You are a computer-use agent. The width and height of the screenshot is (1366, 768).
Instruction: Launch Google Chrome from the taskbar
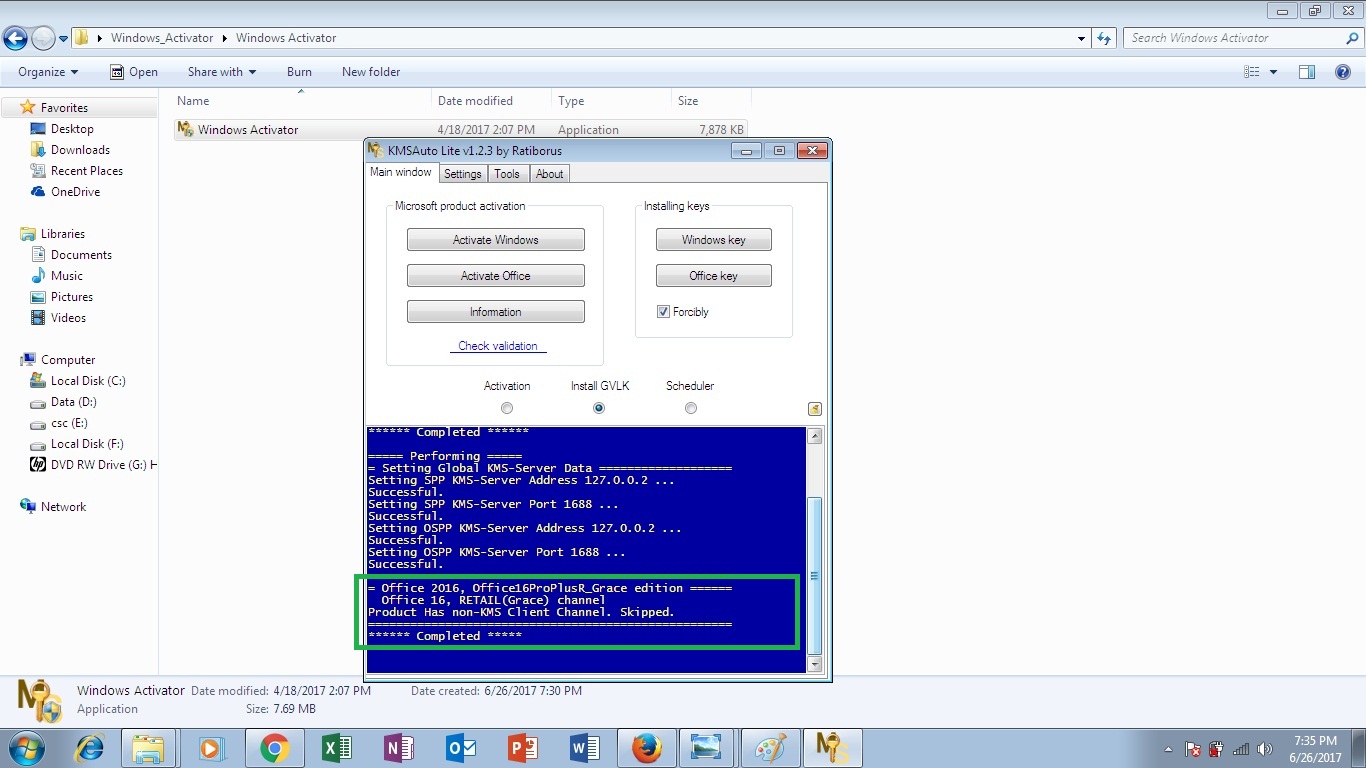(x=274, y=748)
